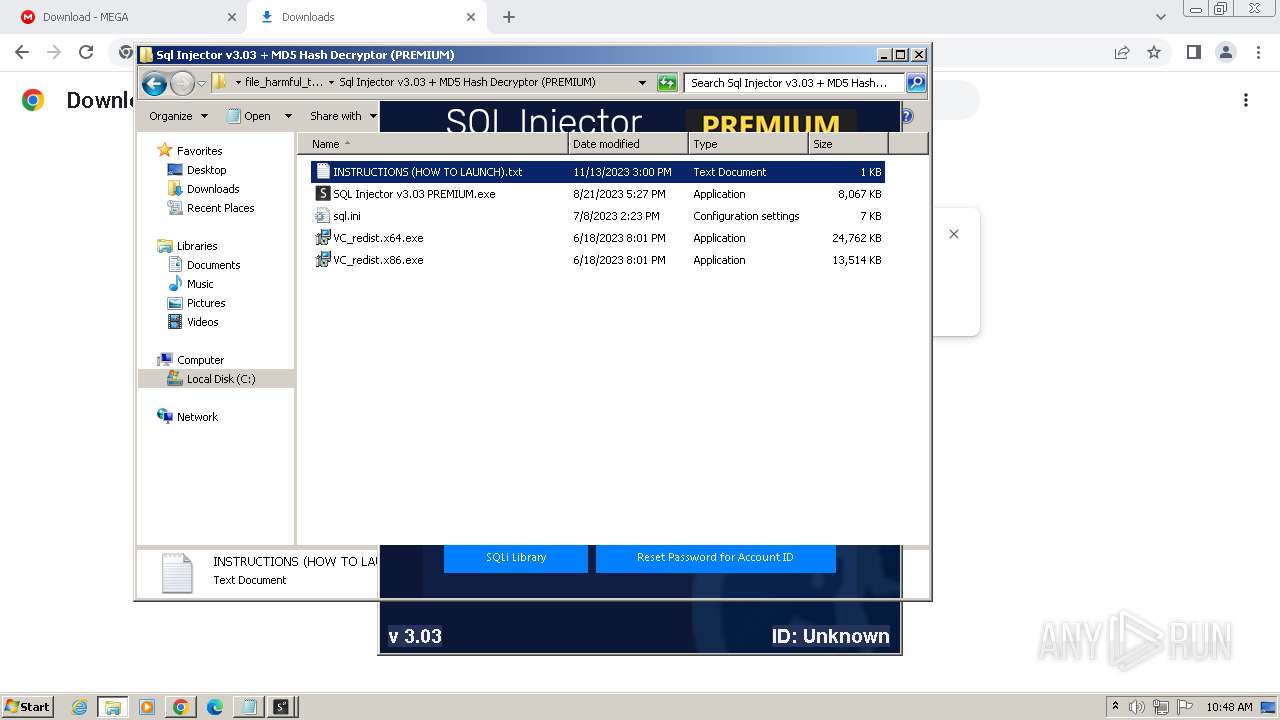Click the file_harmful folder breadcrumb in address bar
The width and height of the screenshot is (1280, 720).
tap(284, 83)
